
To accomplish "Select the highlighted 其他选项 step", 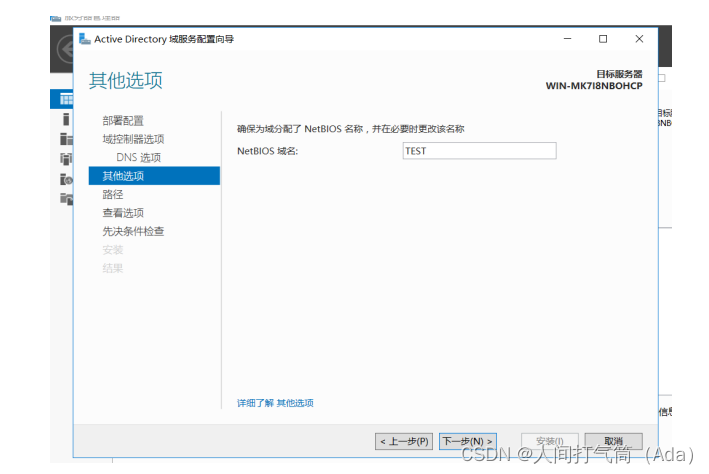I will coord(154,176).
